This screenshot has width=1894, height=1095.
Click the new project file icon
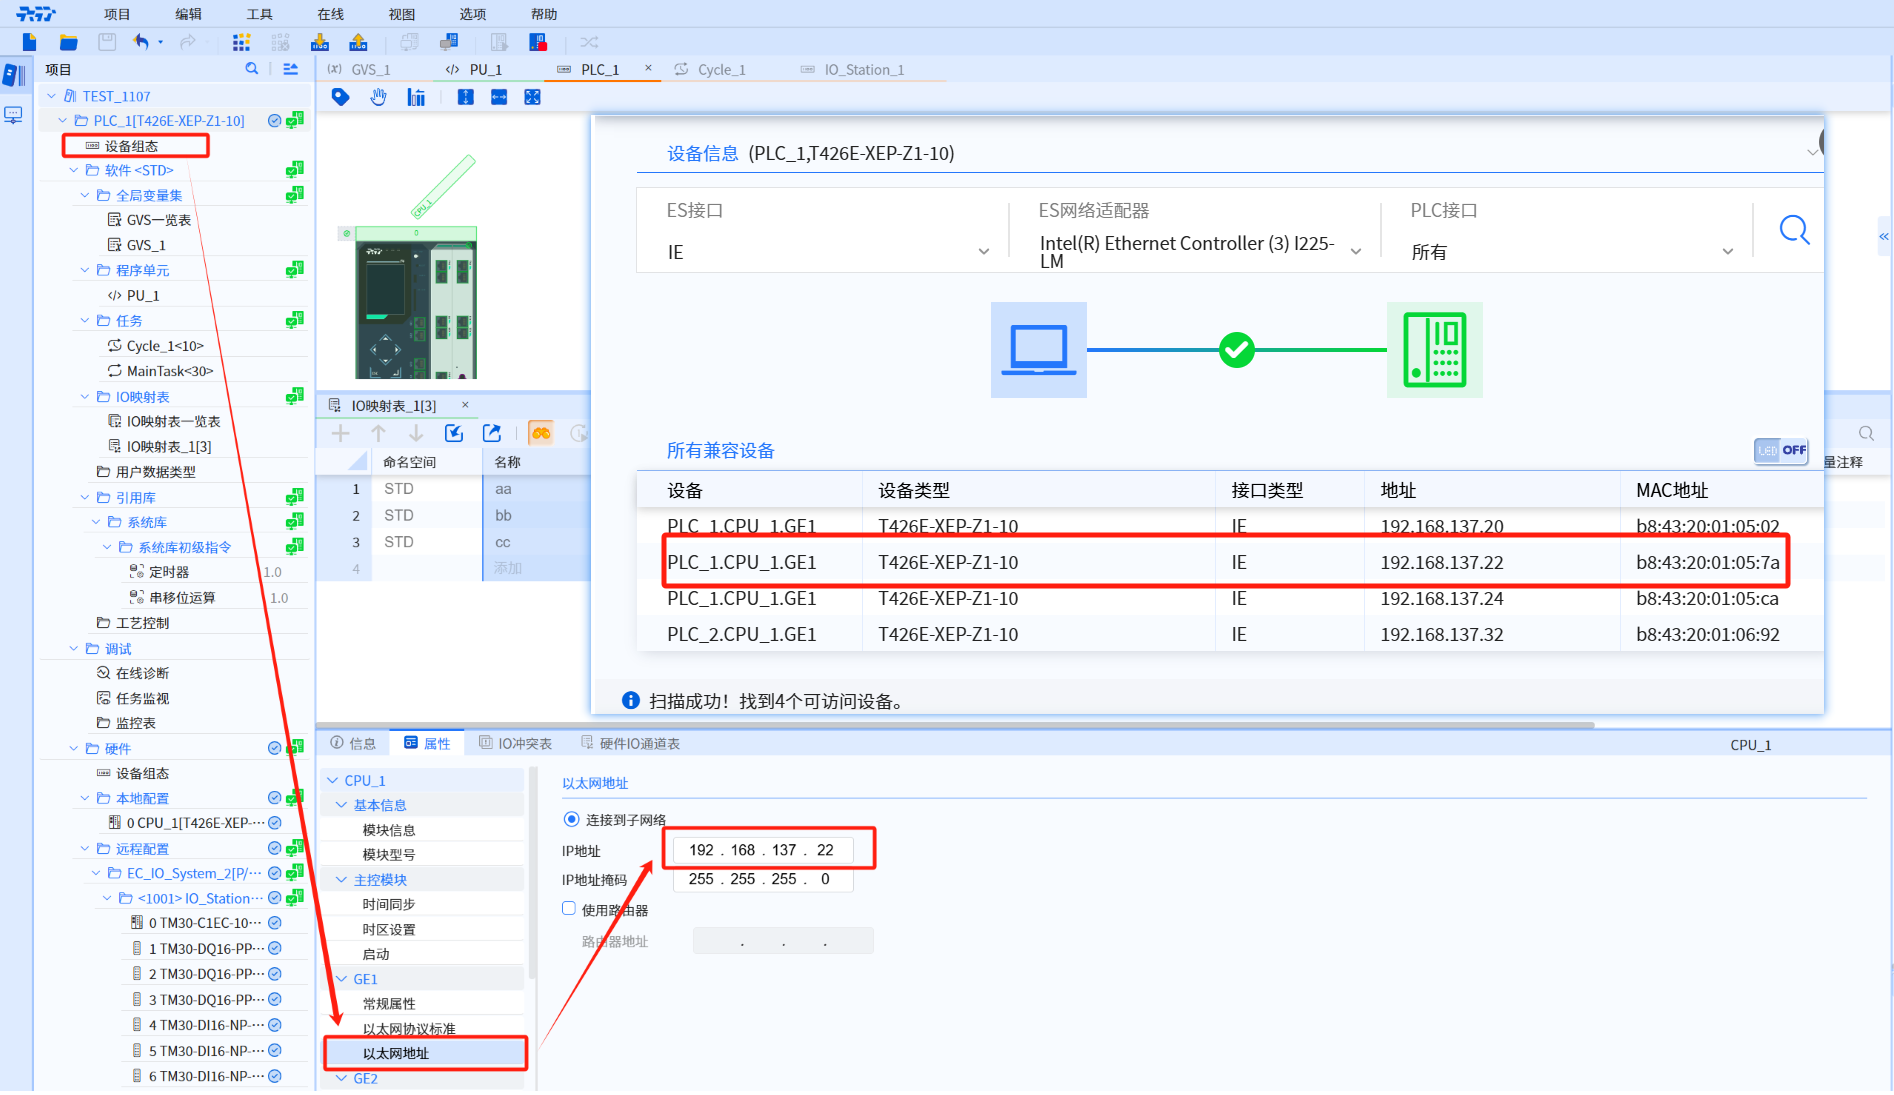click(29, 42)
